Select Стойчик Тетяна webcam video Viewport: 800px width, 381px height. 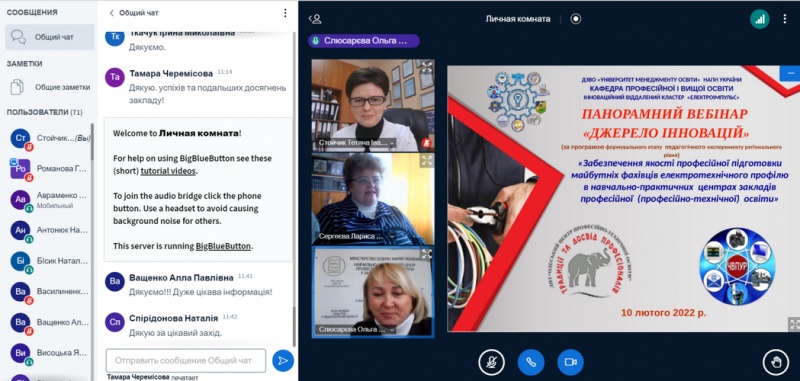pos(373,105)
